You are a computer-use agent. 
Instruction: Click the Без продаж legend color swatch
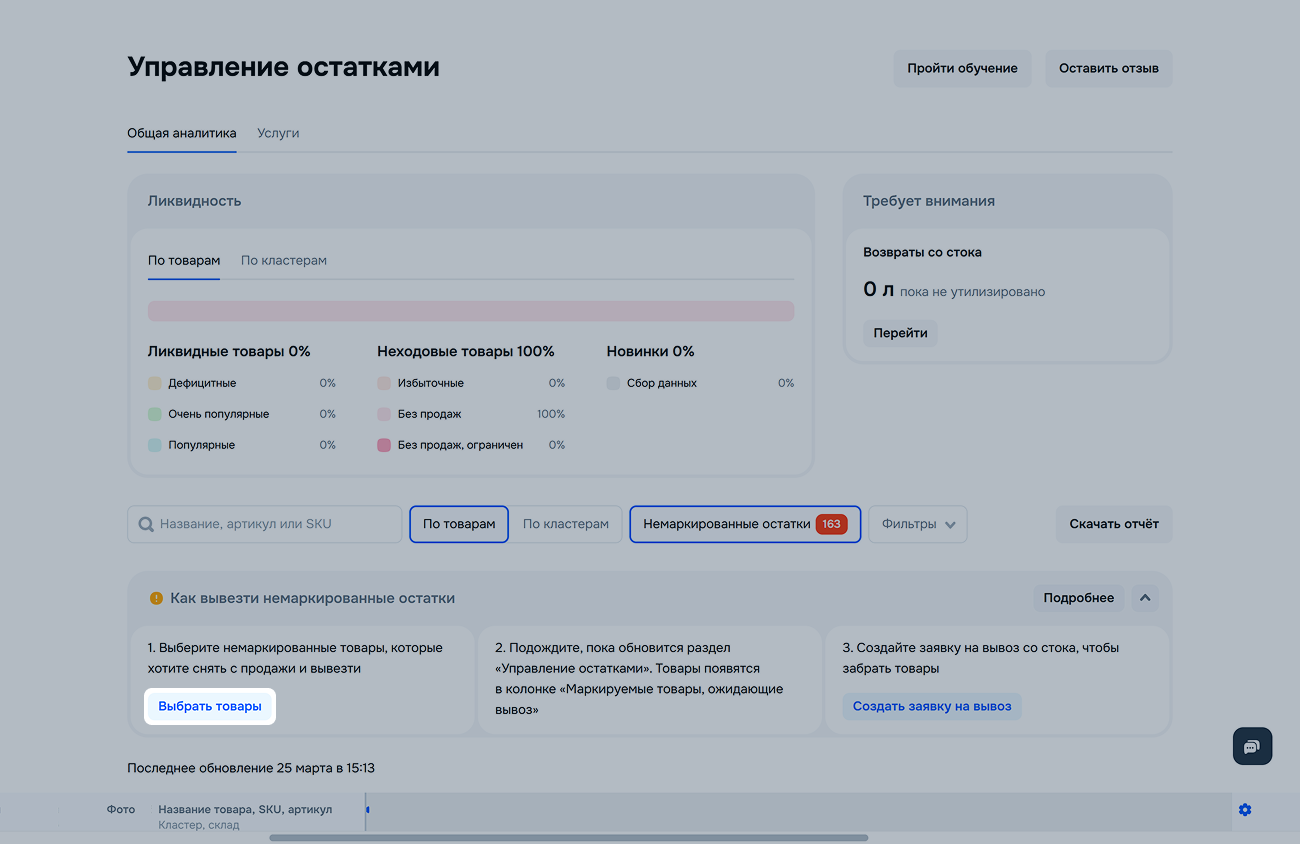click(384, 414)
